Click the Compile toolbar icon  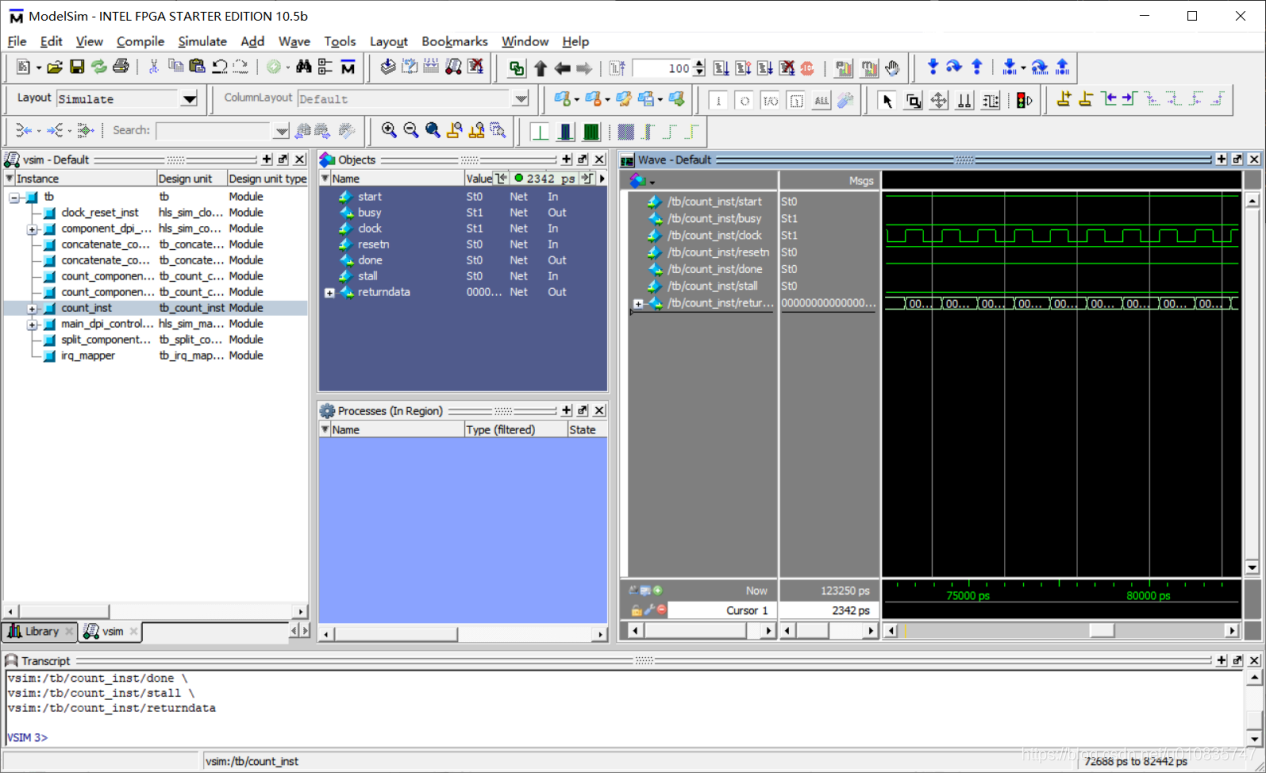point(388,67)
